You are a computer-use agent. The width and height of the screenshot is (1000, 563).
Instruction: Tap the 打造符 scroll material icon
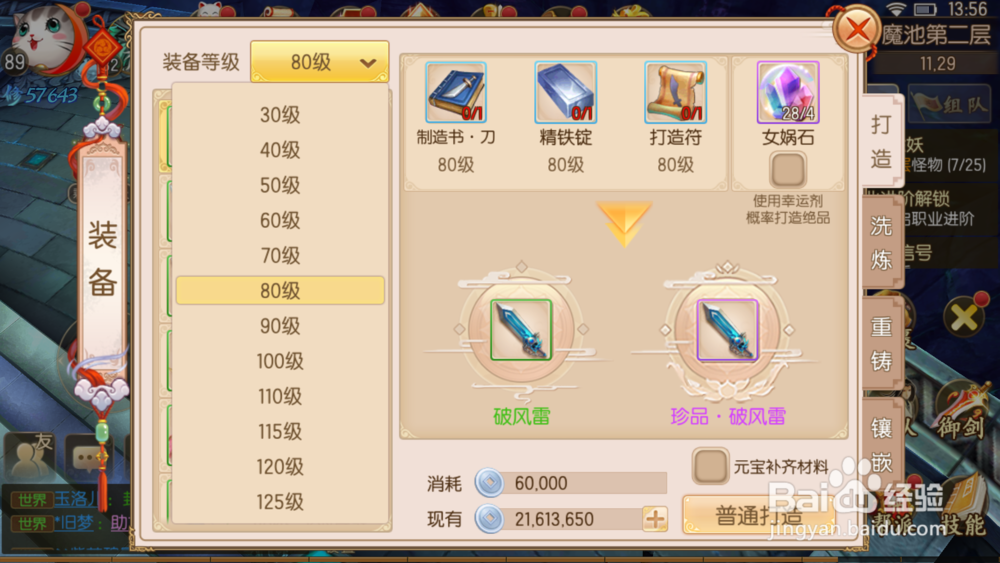coord(675,92)
